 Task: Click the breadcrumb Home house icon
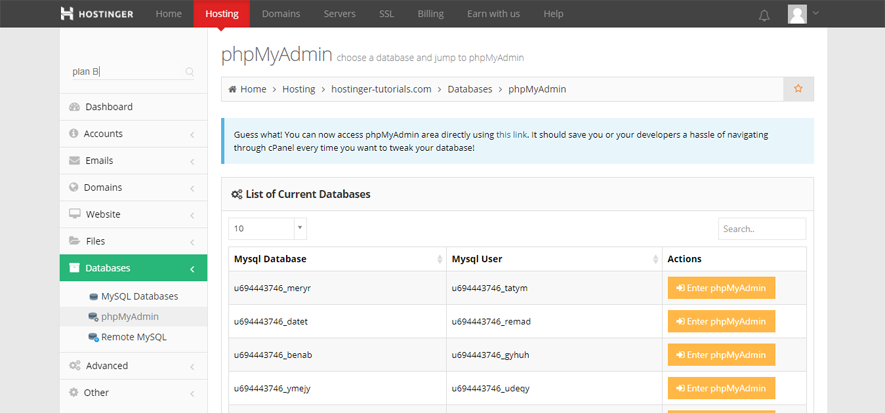pos(232,89)
